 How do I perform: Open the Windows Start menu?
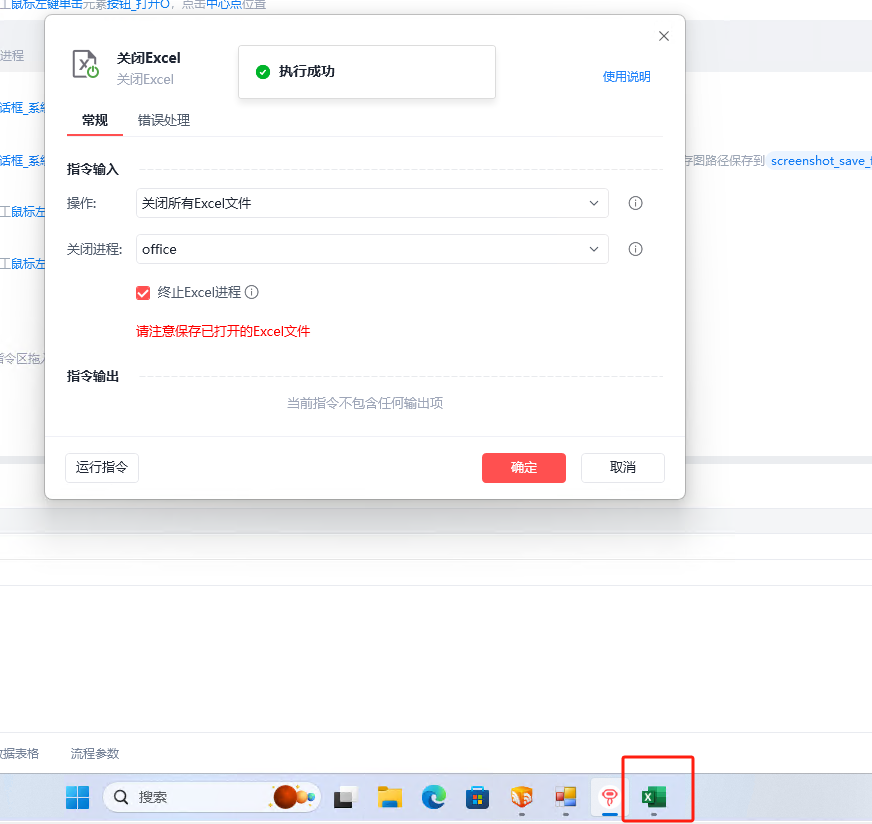pos(77,797)
